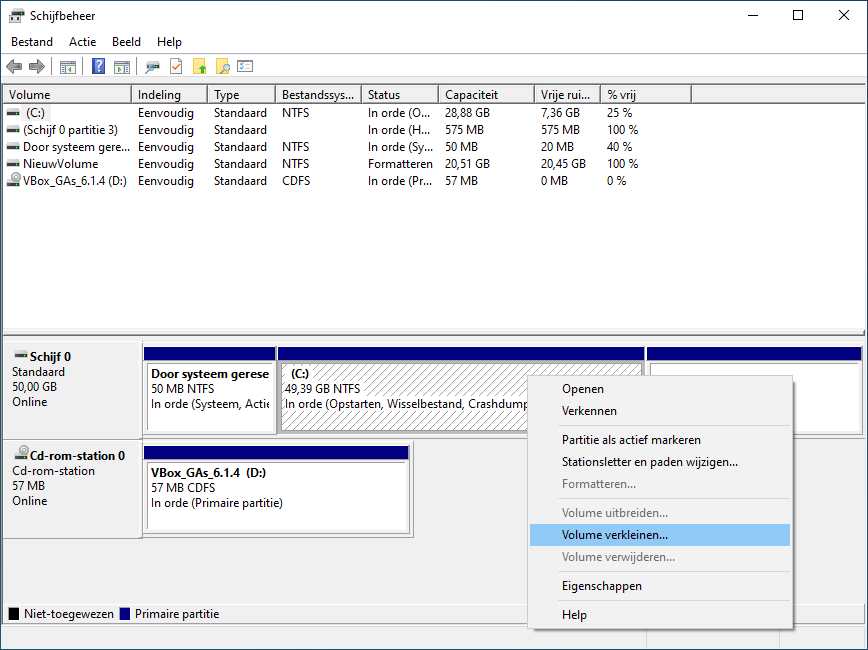Open the Beeld menu
The image size is (868, 650).
tap(127, 42)
